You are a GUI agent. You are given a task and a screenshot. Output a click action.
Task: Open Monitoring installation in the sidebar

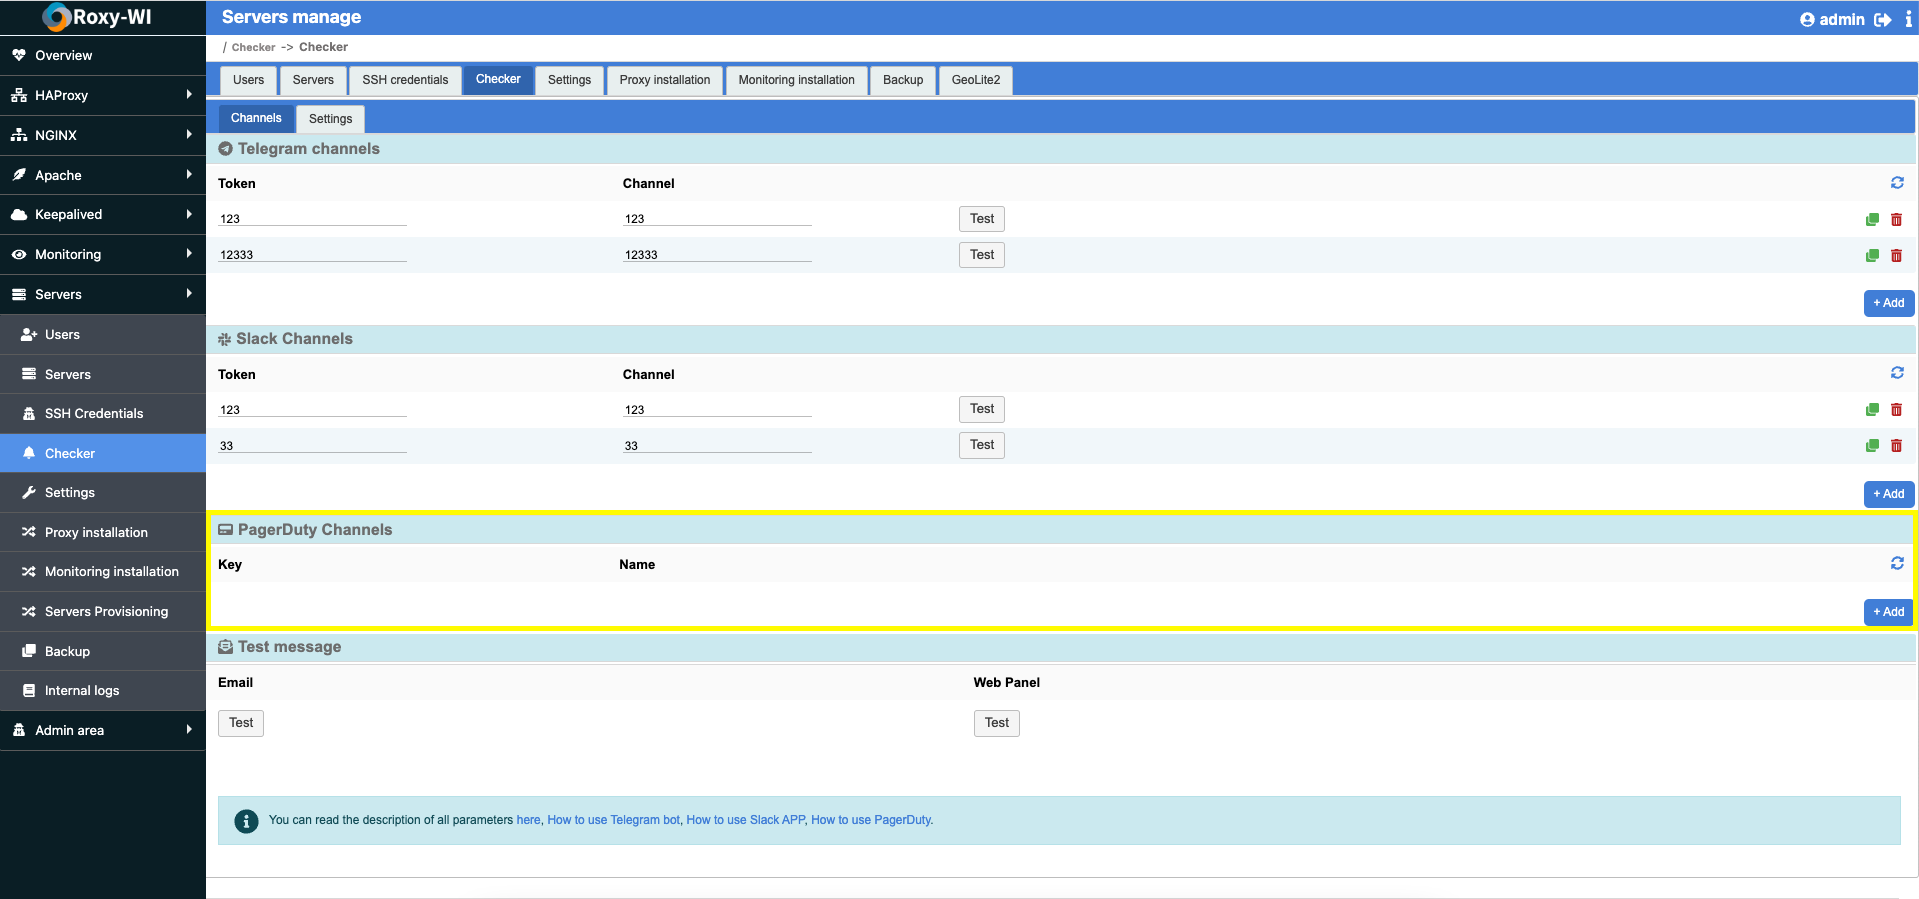pyautogui.click(x=103, y=571)
